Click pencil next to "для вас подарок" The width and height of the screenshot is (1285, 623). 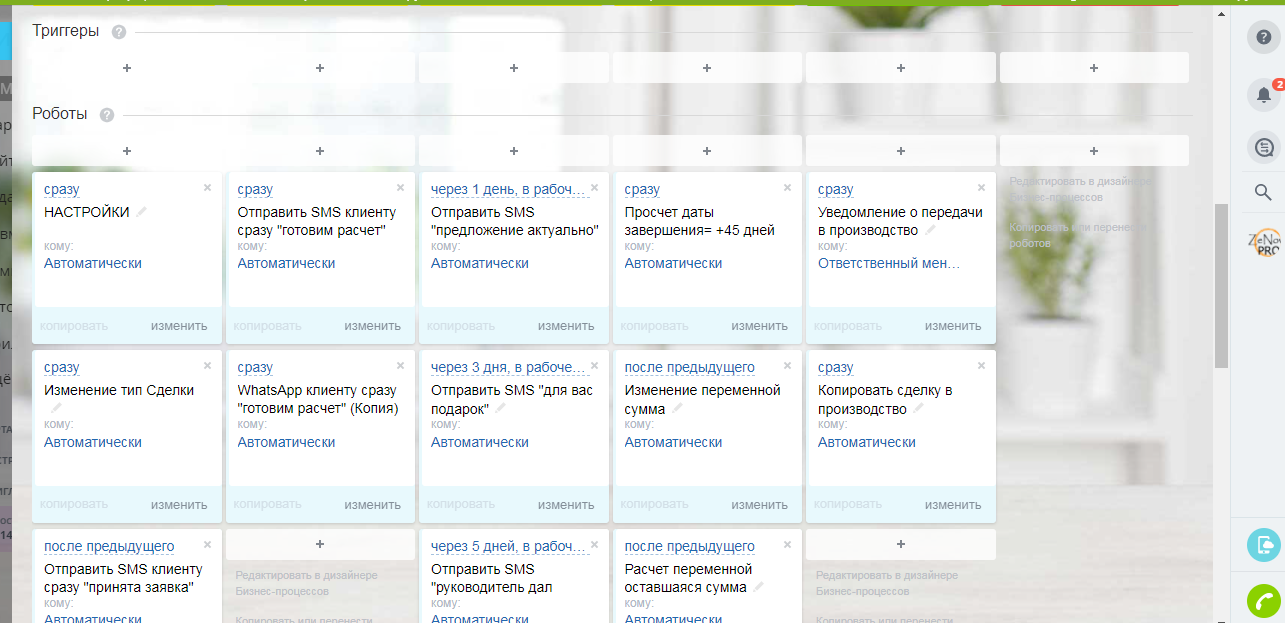[x=500, y=408]
